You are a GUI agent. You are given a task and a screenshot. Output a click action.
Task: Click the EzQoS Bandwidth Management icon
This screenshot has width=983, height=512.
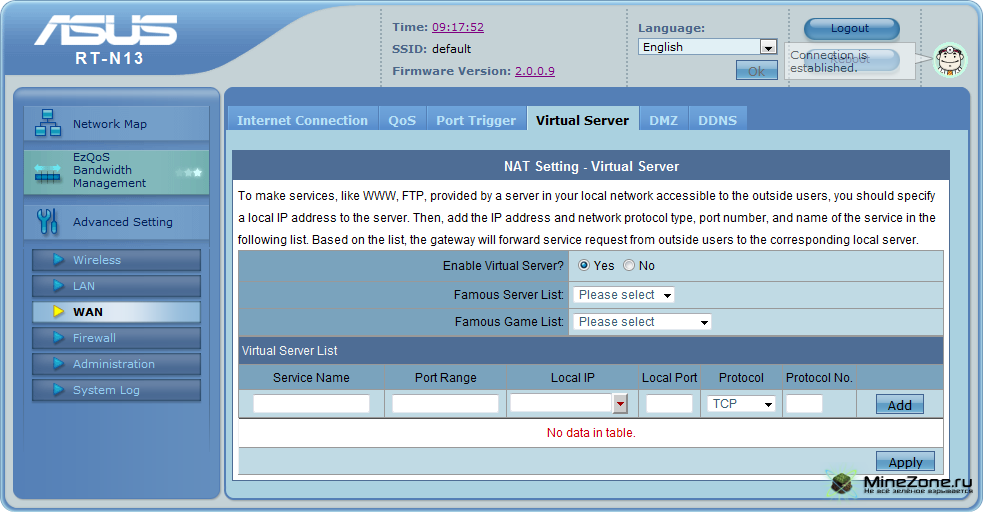[47, 172]
